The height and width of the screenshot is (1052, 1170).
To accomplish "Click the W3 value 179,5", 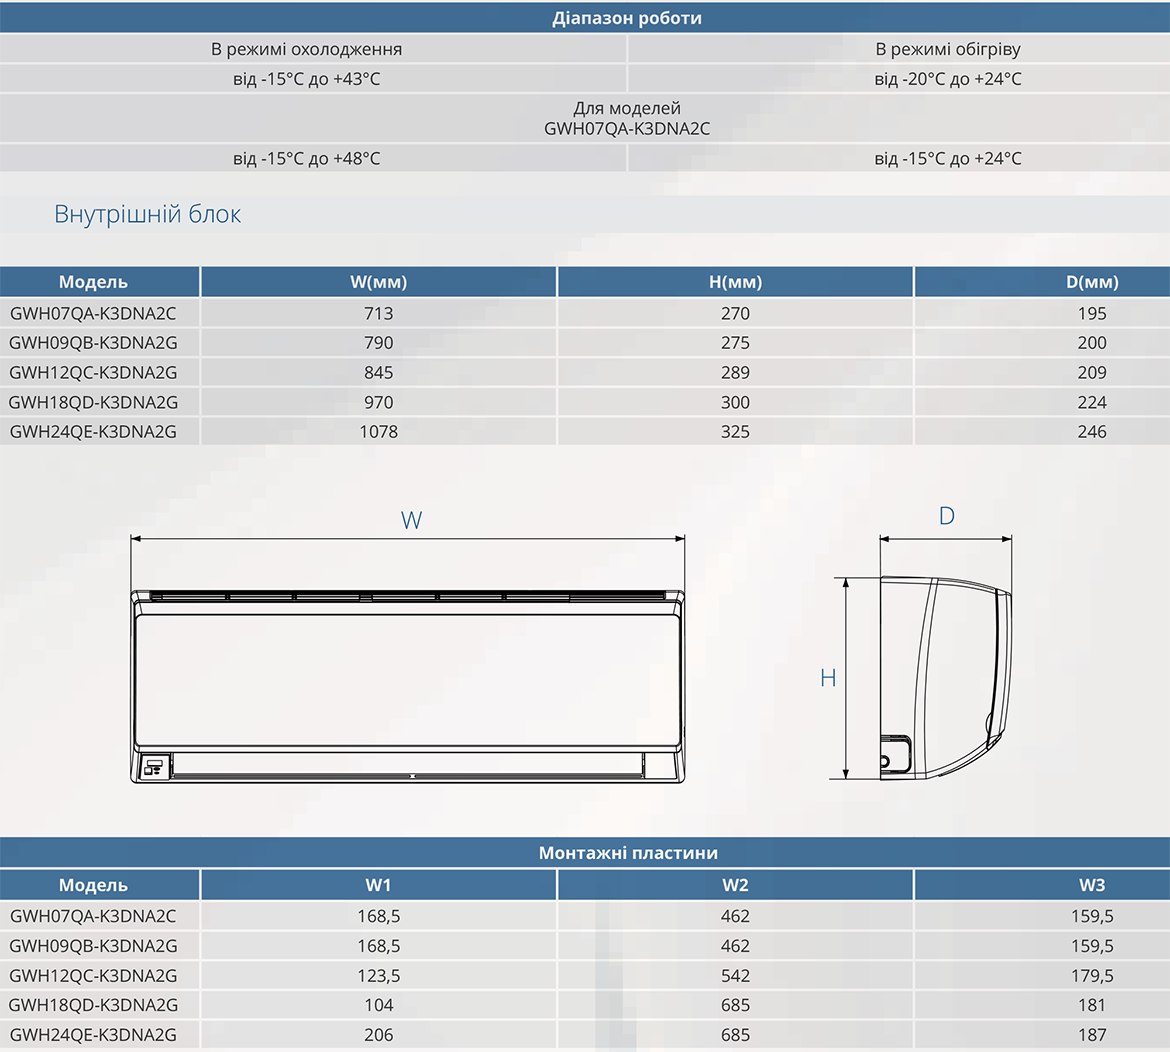I will pos(1092,975).
